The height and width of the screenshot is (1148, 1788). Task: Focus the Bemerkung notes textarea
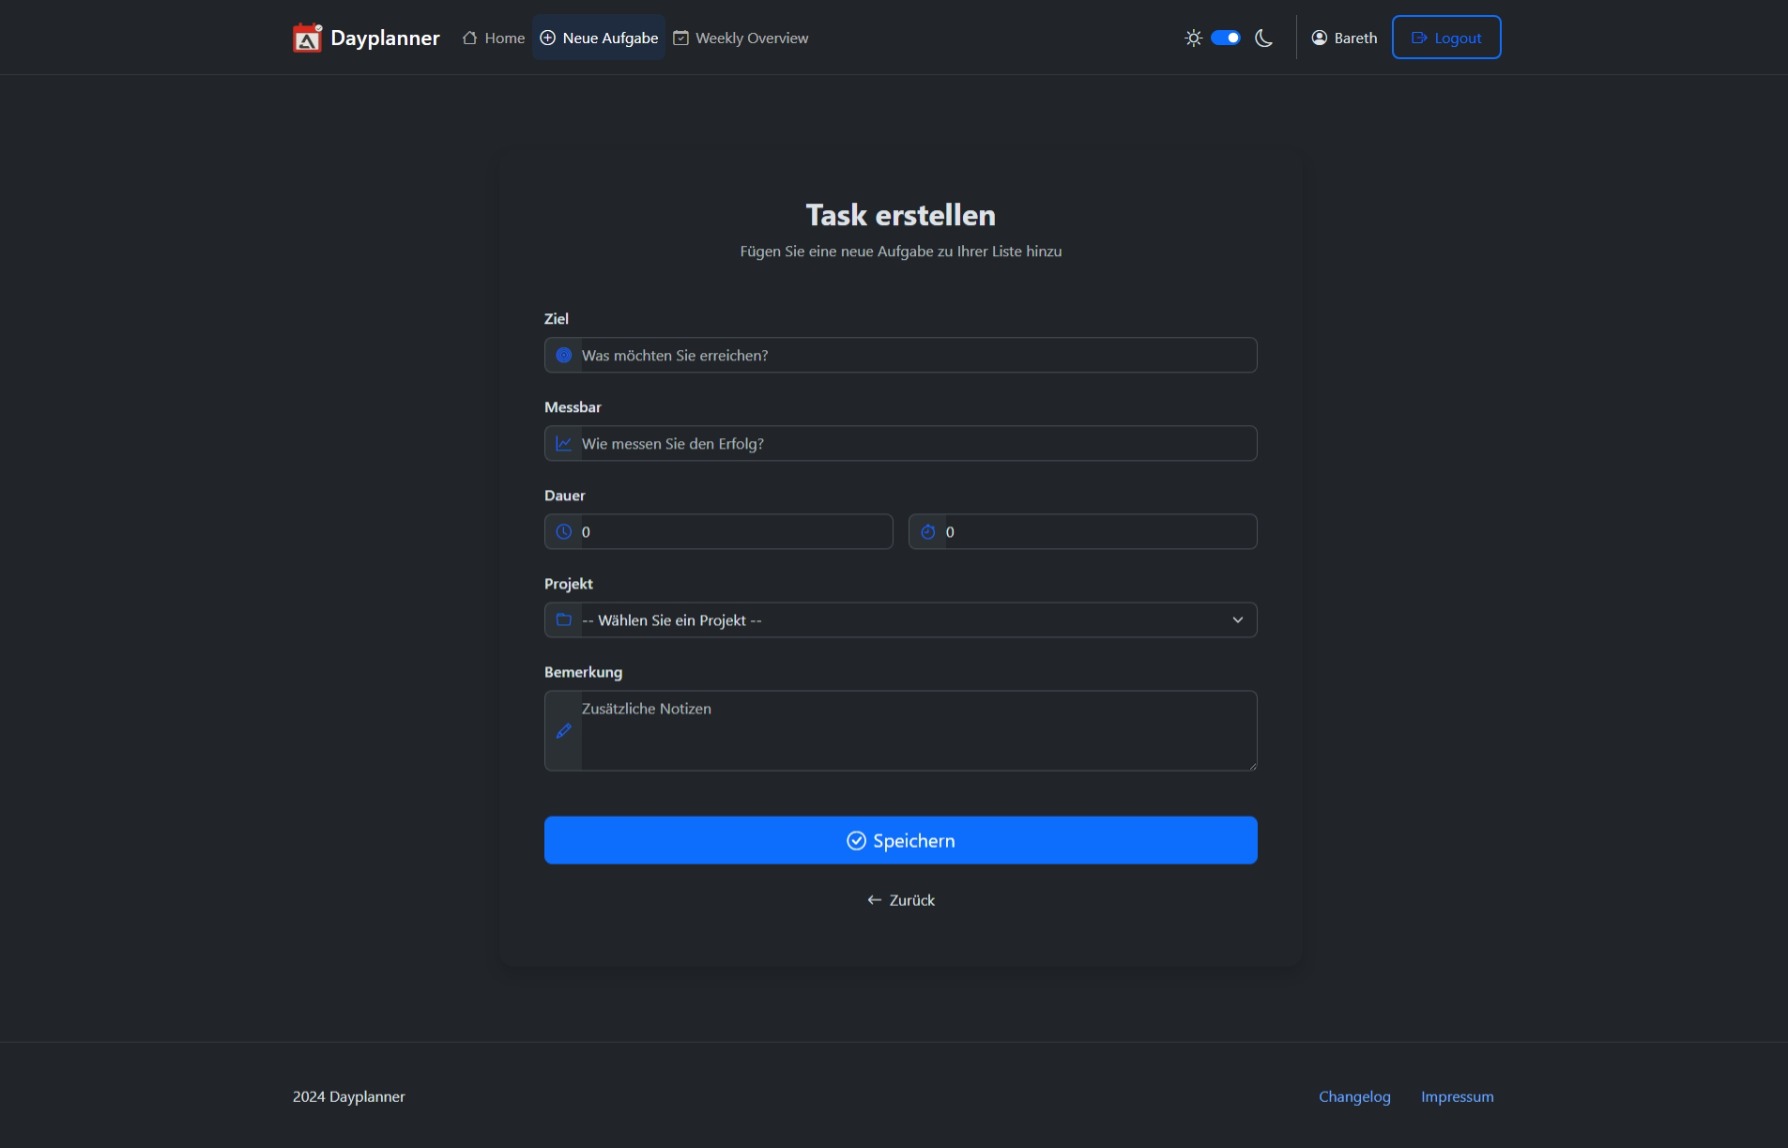pyautogui.click(x=918, y=731)
